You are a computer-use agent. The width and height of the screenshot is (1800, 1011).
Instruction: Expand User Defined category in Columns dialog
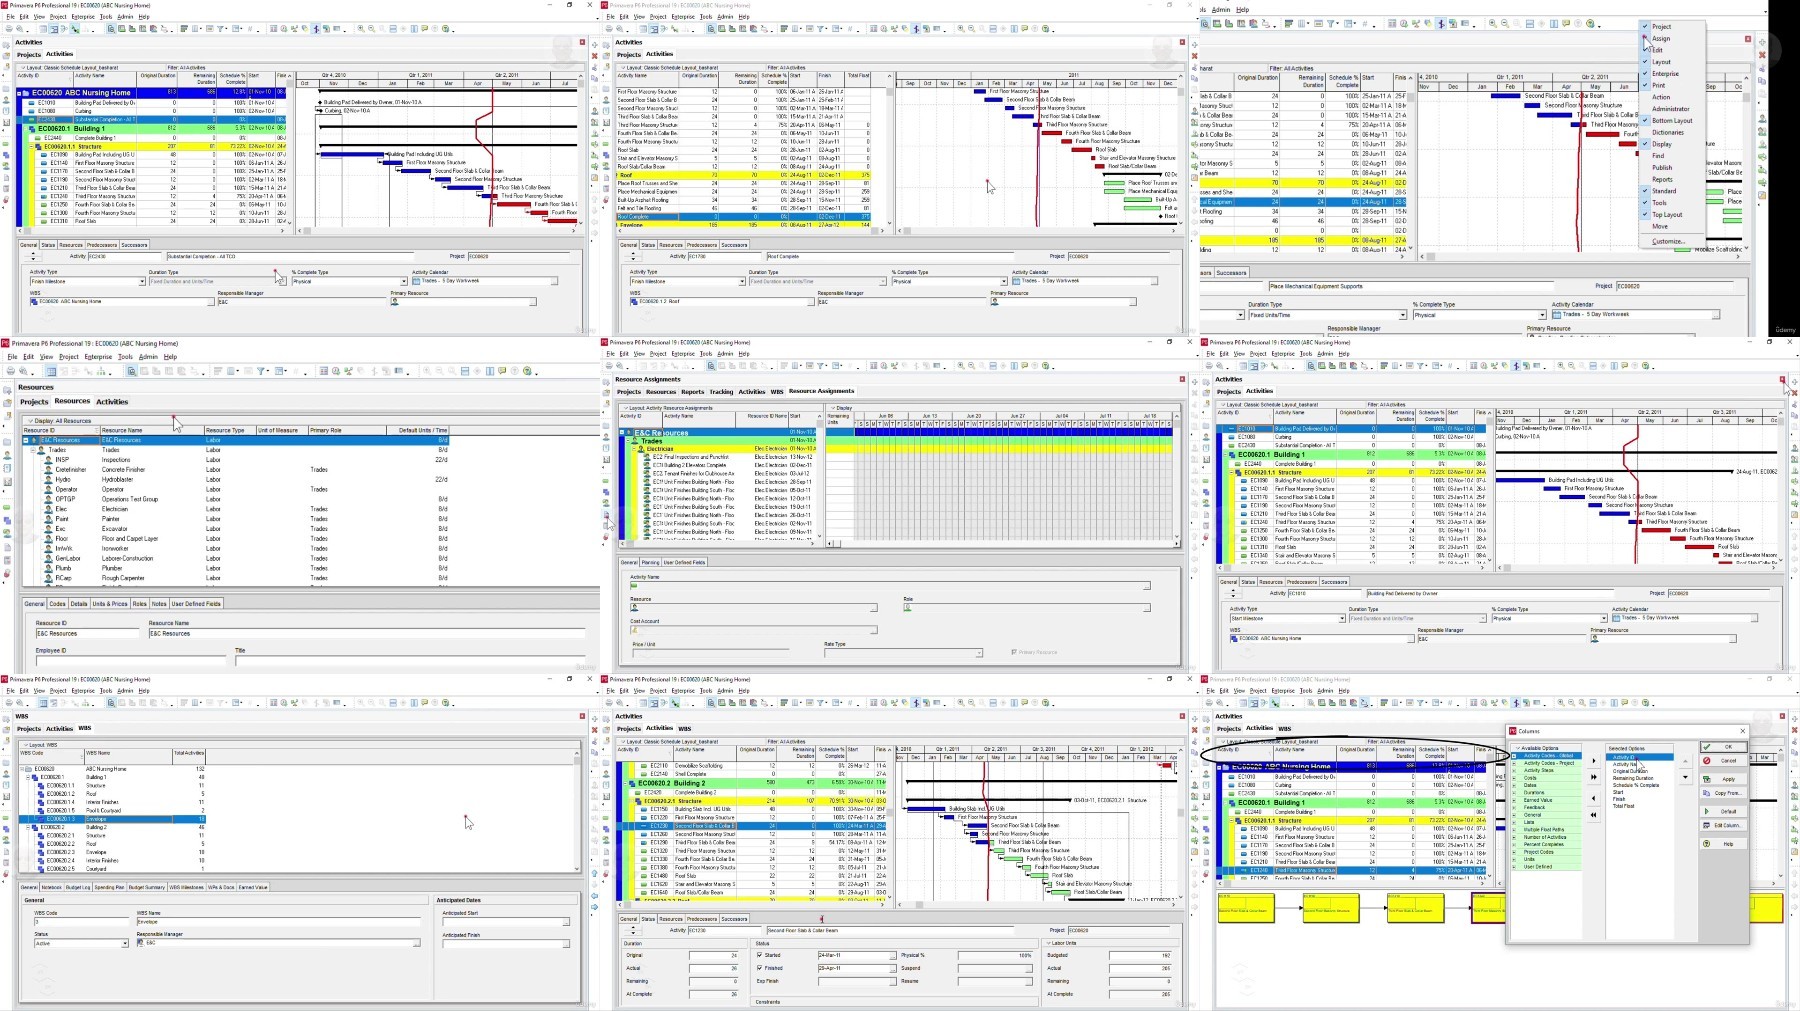click(1514, 867)
